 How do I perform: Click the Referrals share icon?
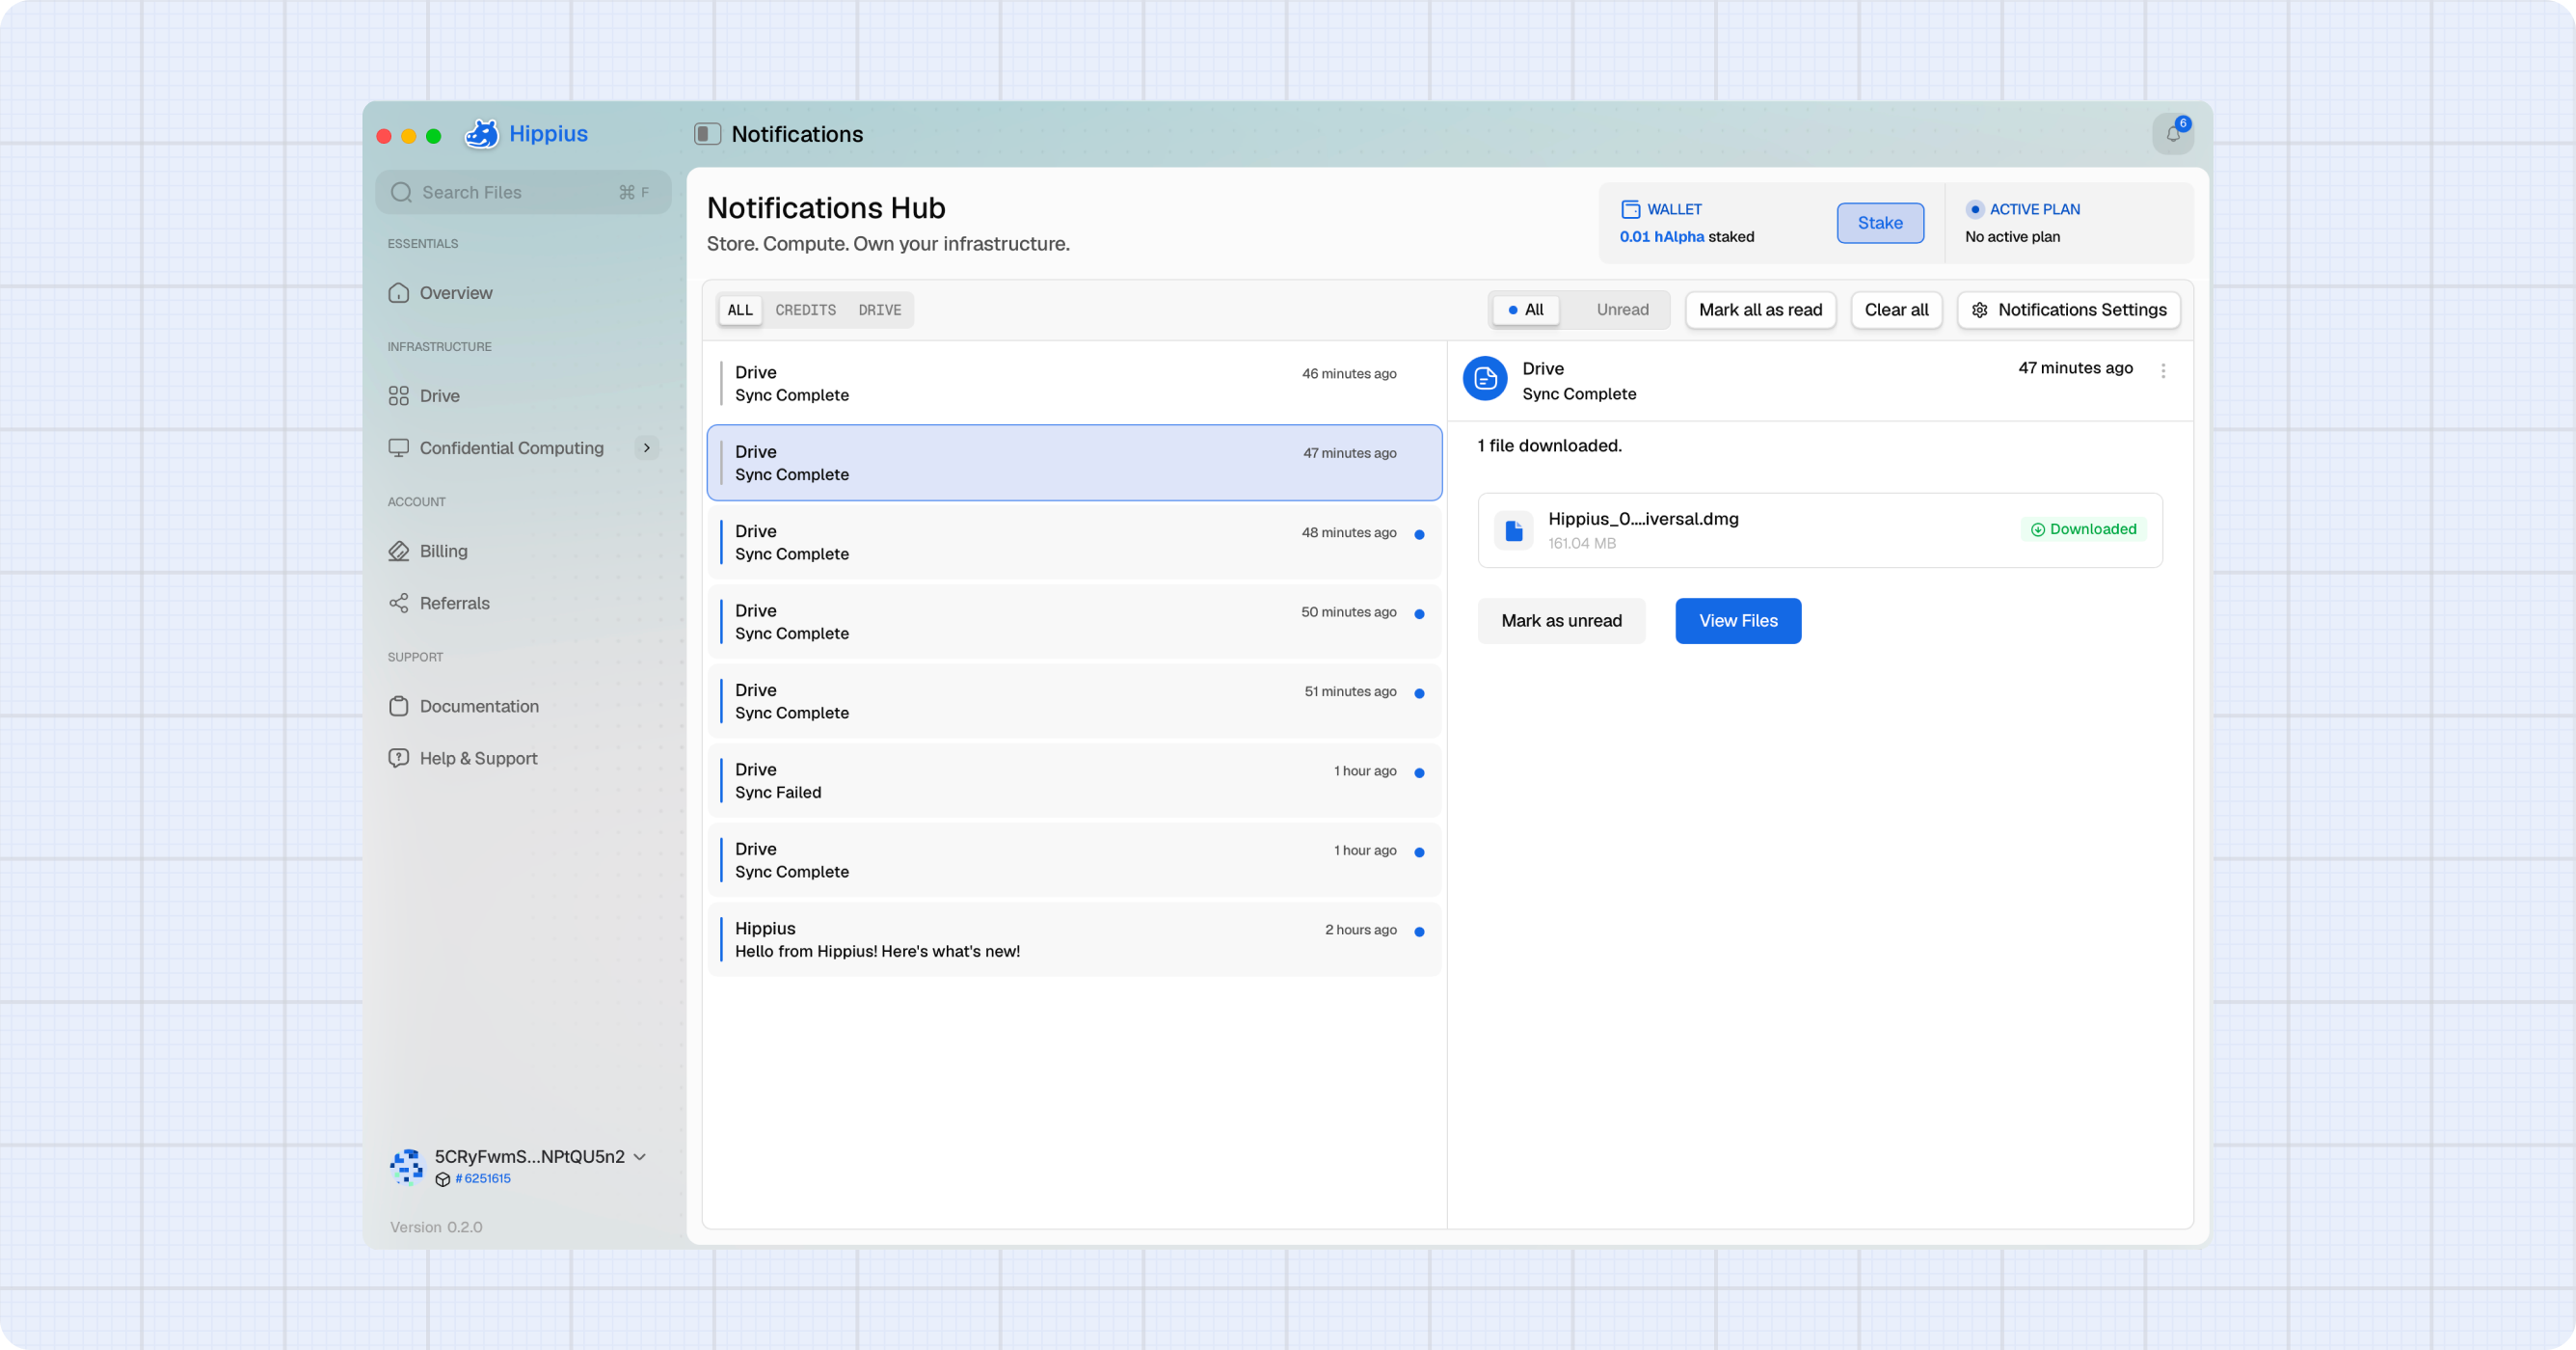(x=399, y=603)
